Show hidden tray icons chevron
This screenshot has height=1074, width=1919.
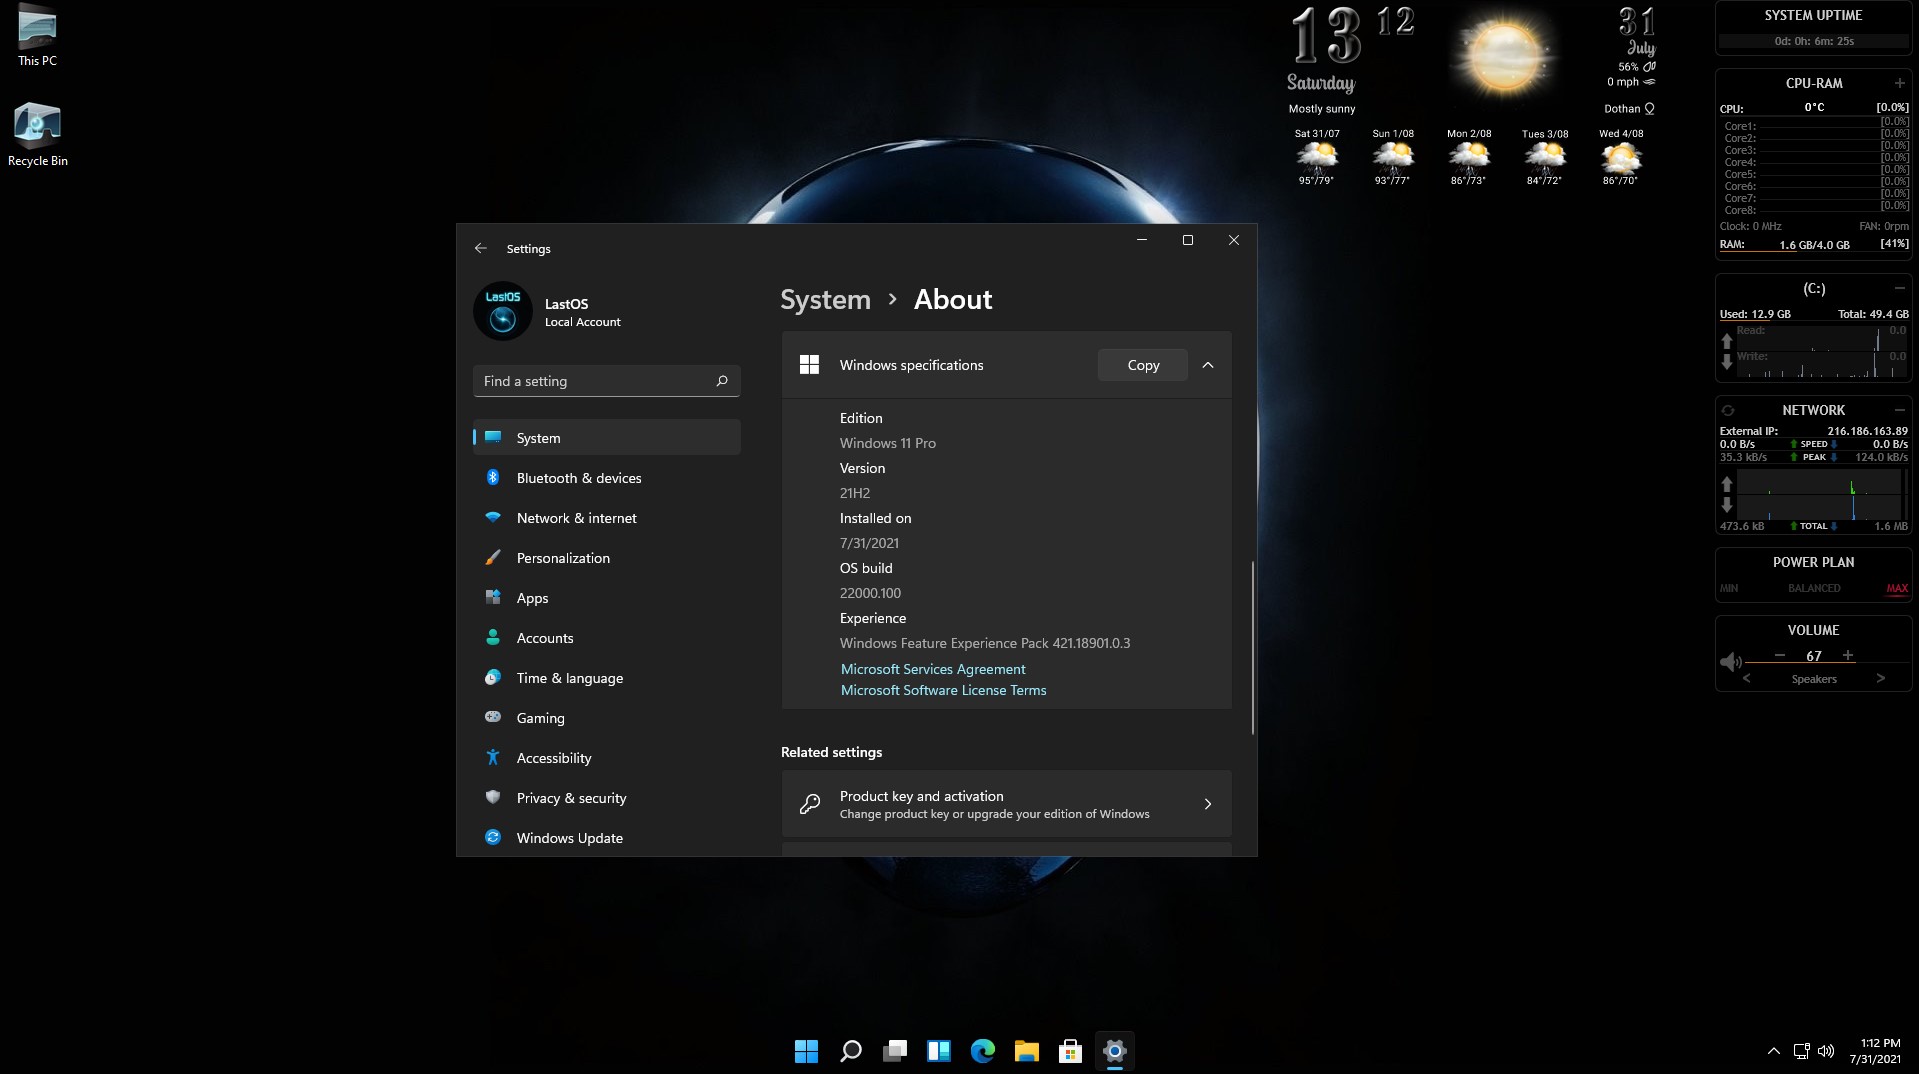click(1773, 1051)
